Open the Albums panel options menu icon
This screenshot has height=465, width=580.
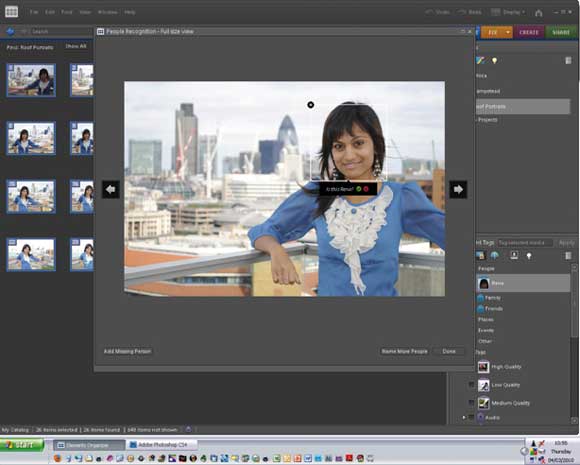click(569, 60)
